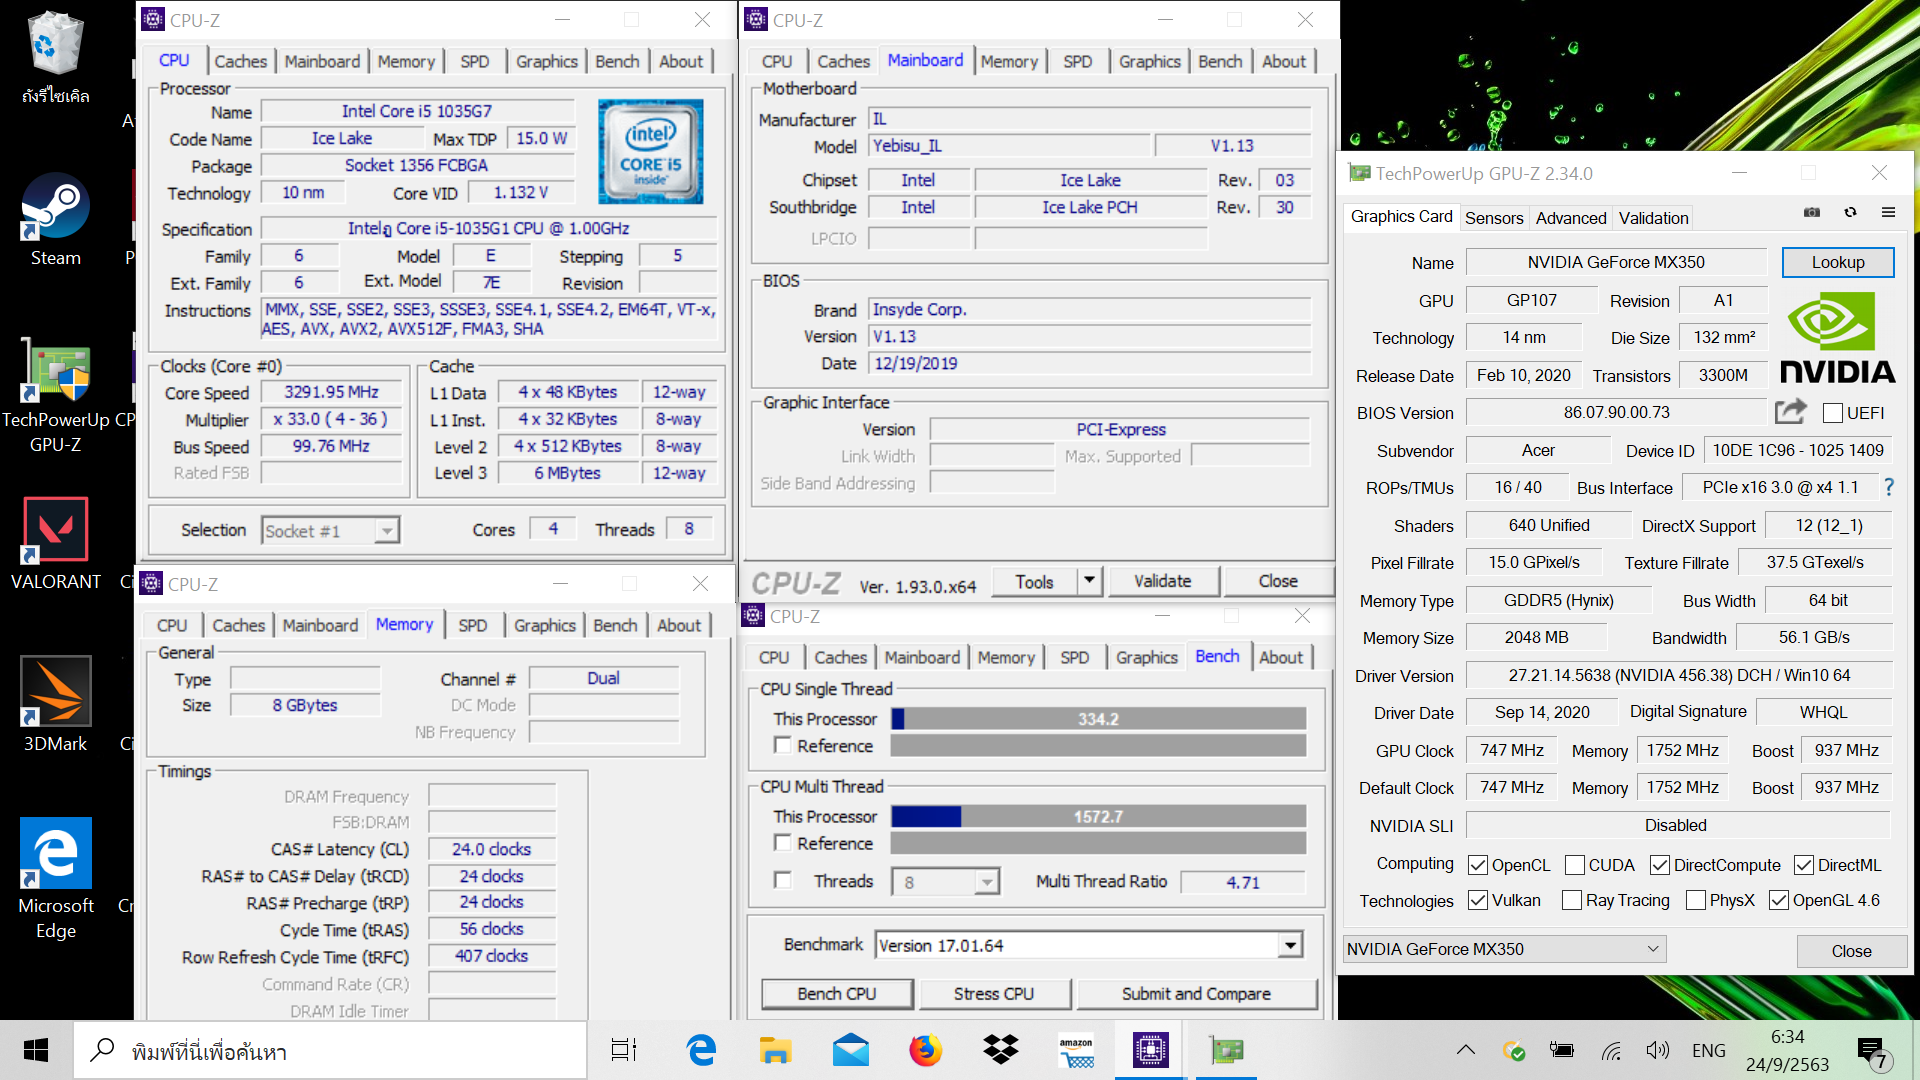Toggle the Ray Tracing checkbox
This screenshot has height=1080, width=1920.
pyautogui.click(x=1572, y=900)
